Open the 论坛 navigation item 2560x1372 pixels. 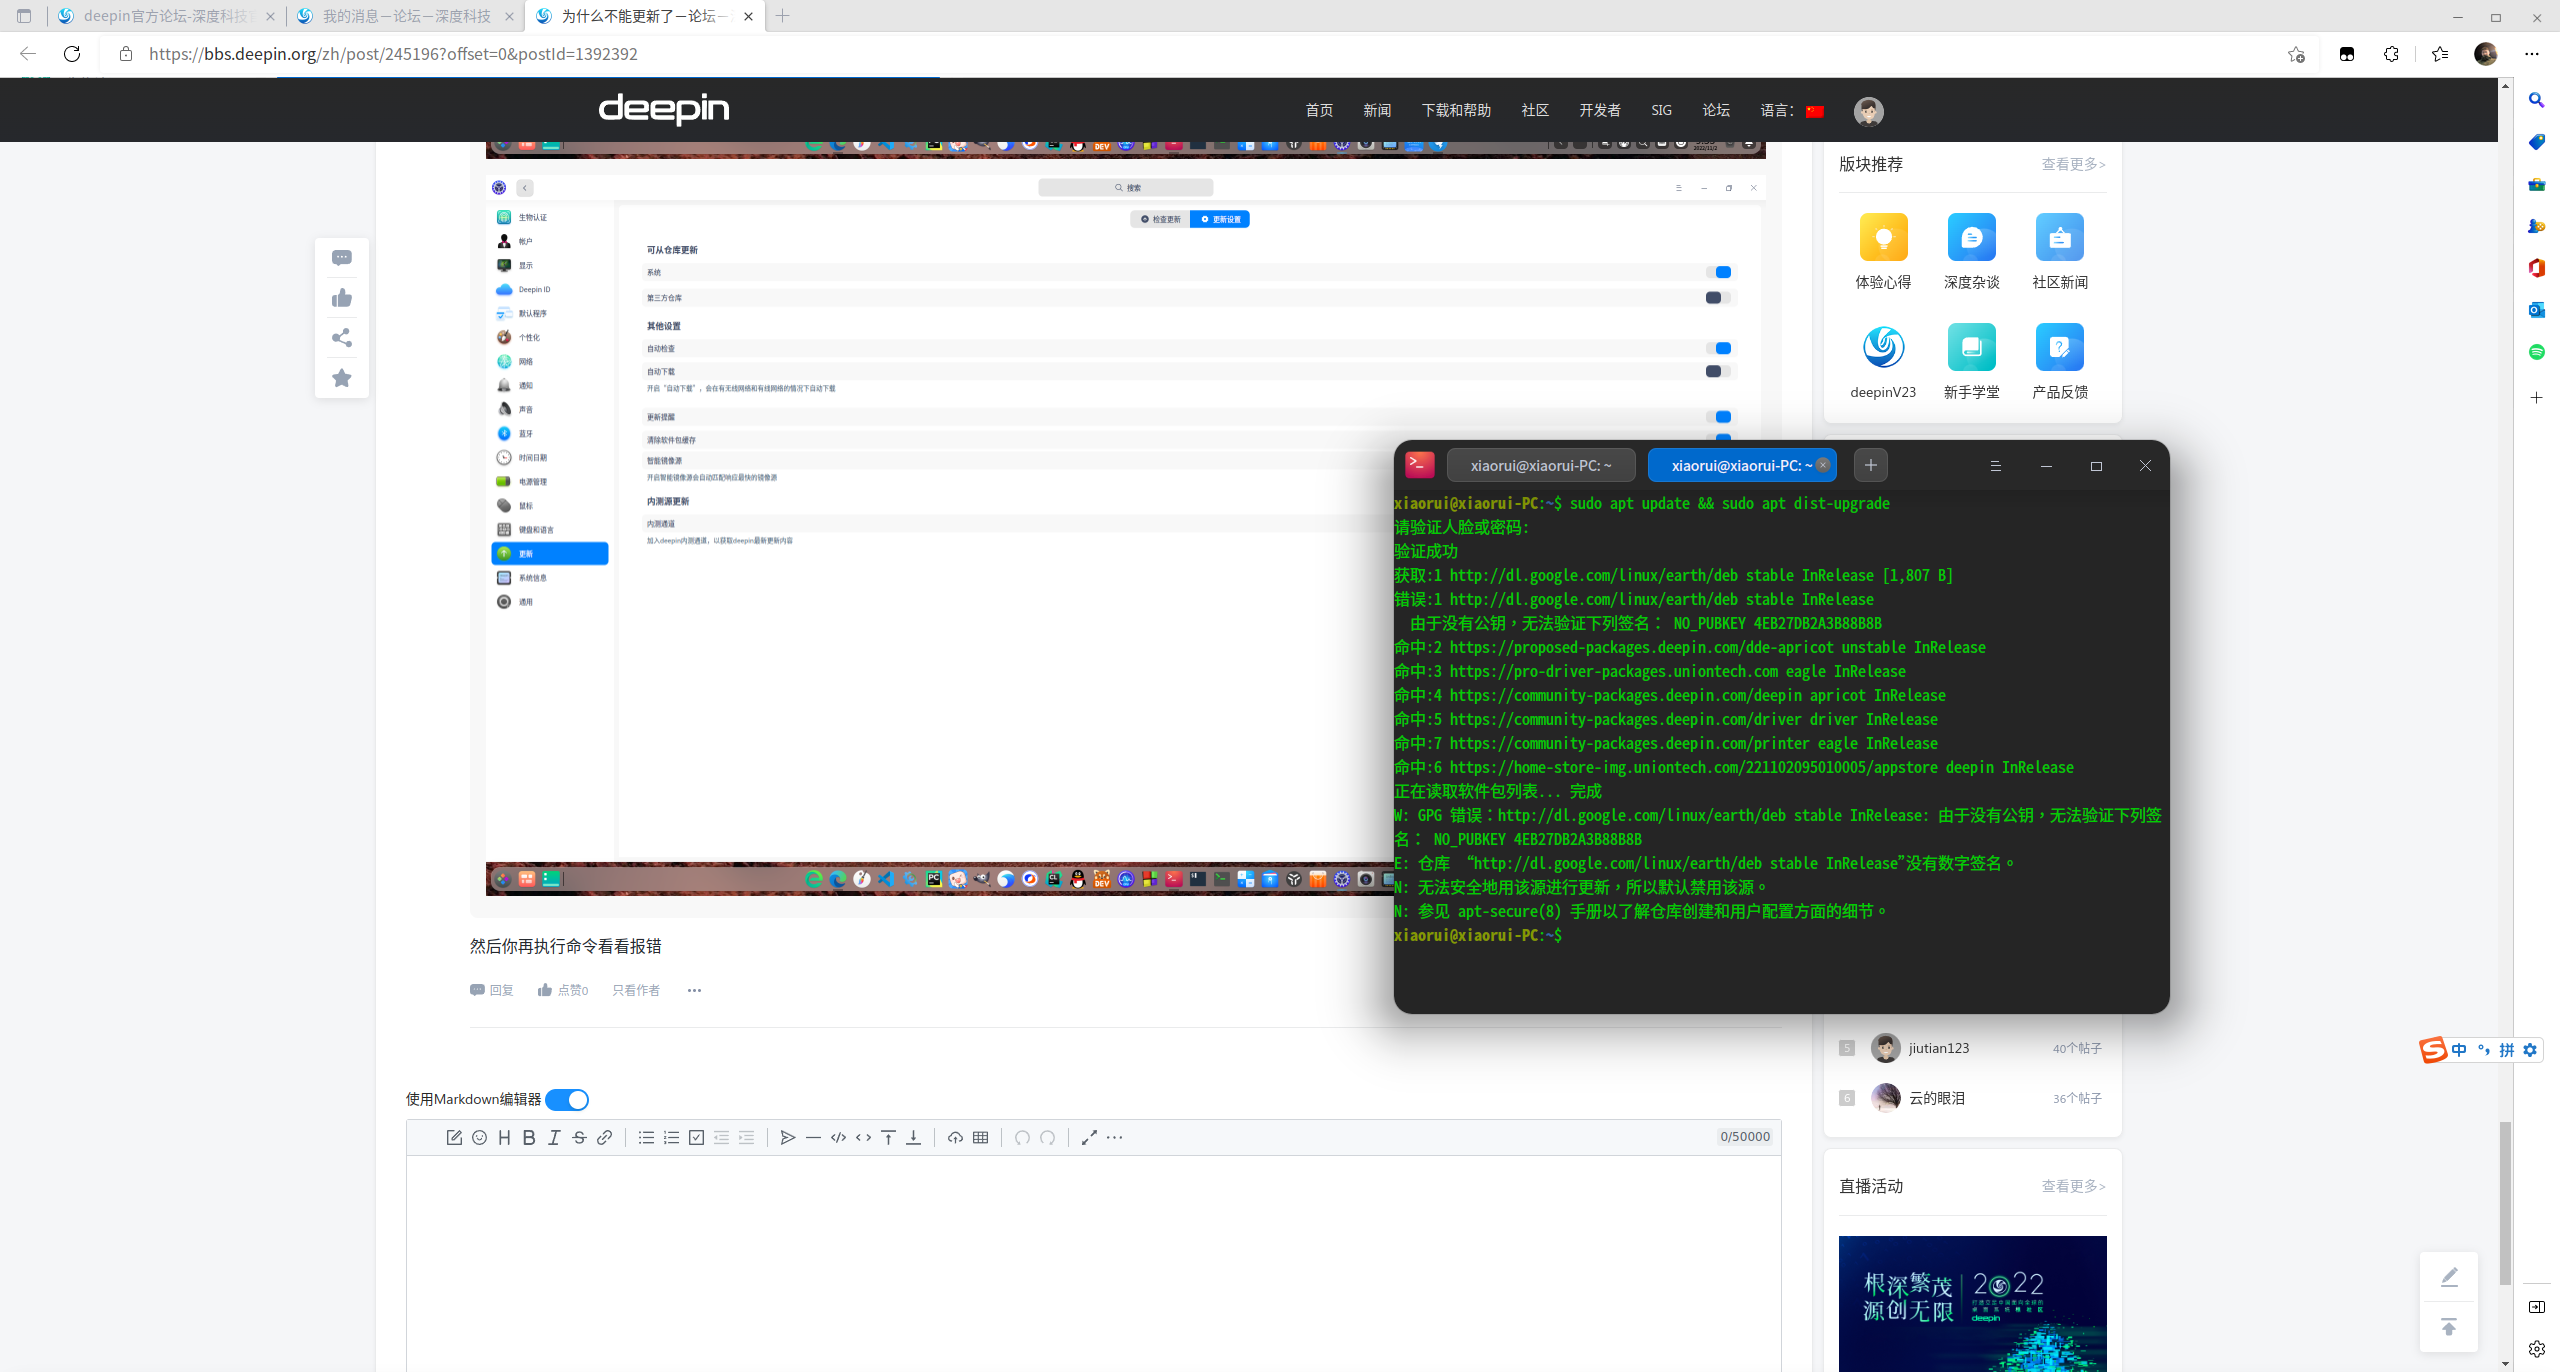1716,110
